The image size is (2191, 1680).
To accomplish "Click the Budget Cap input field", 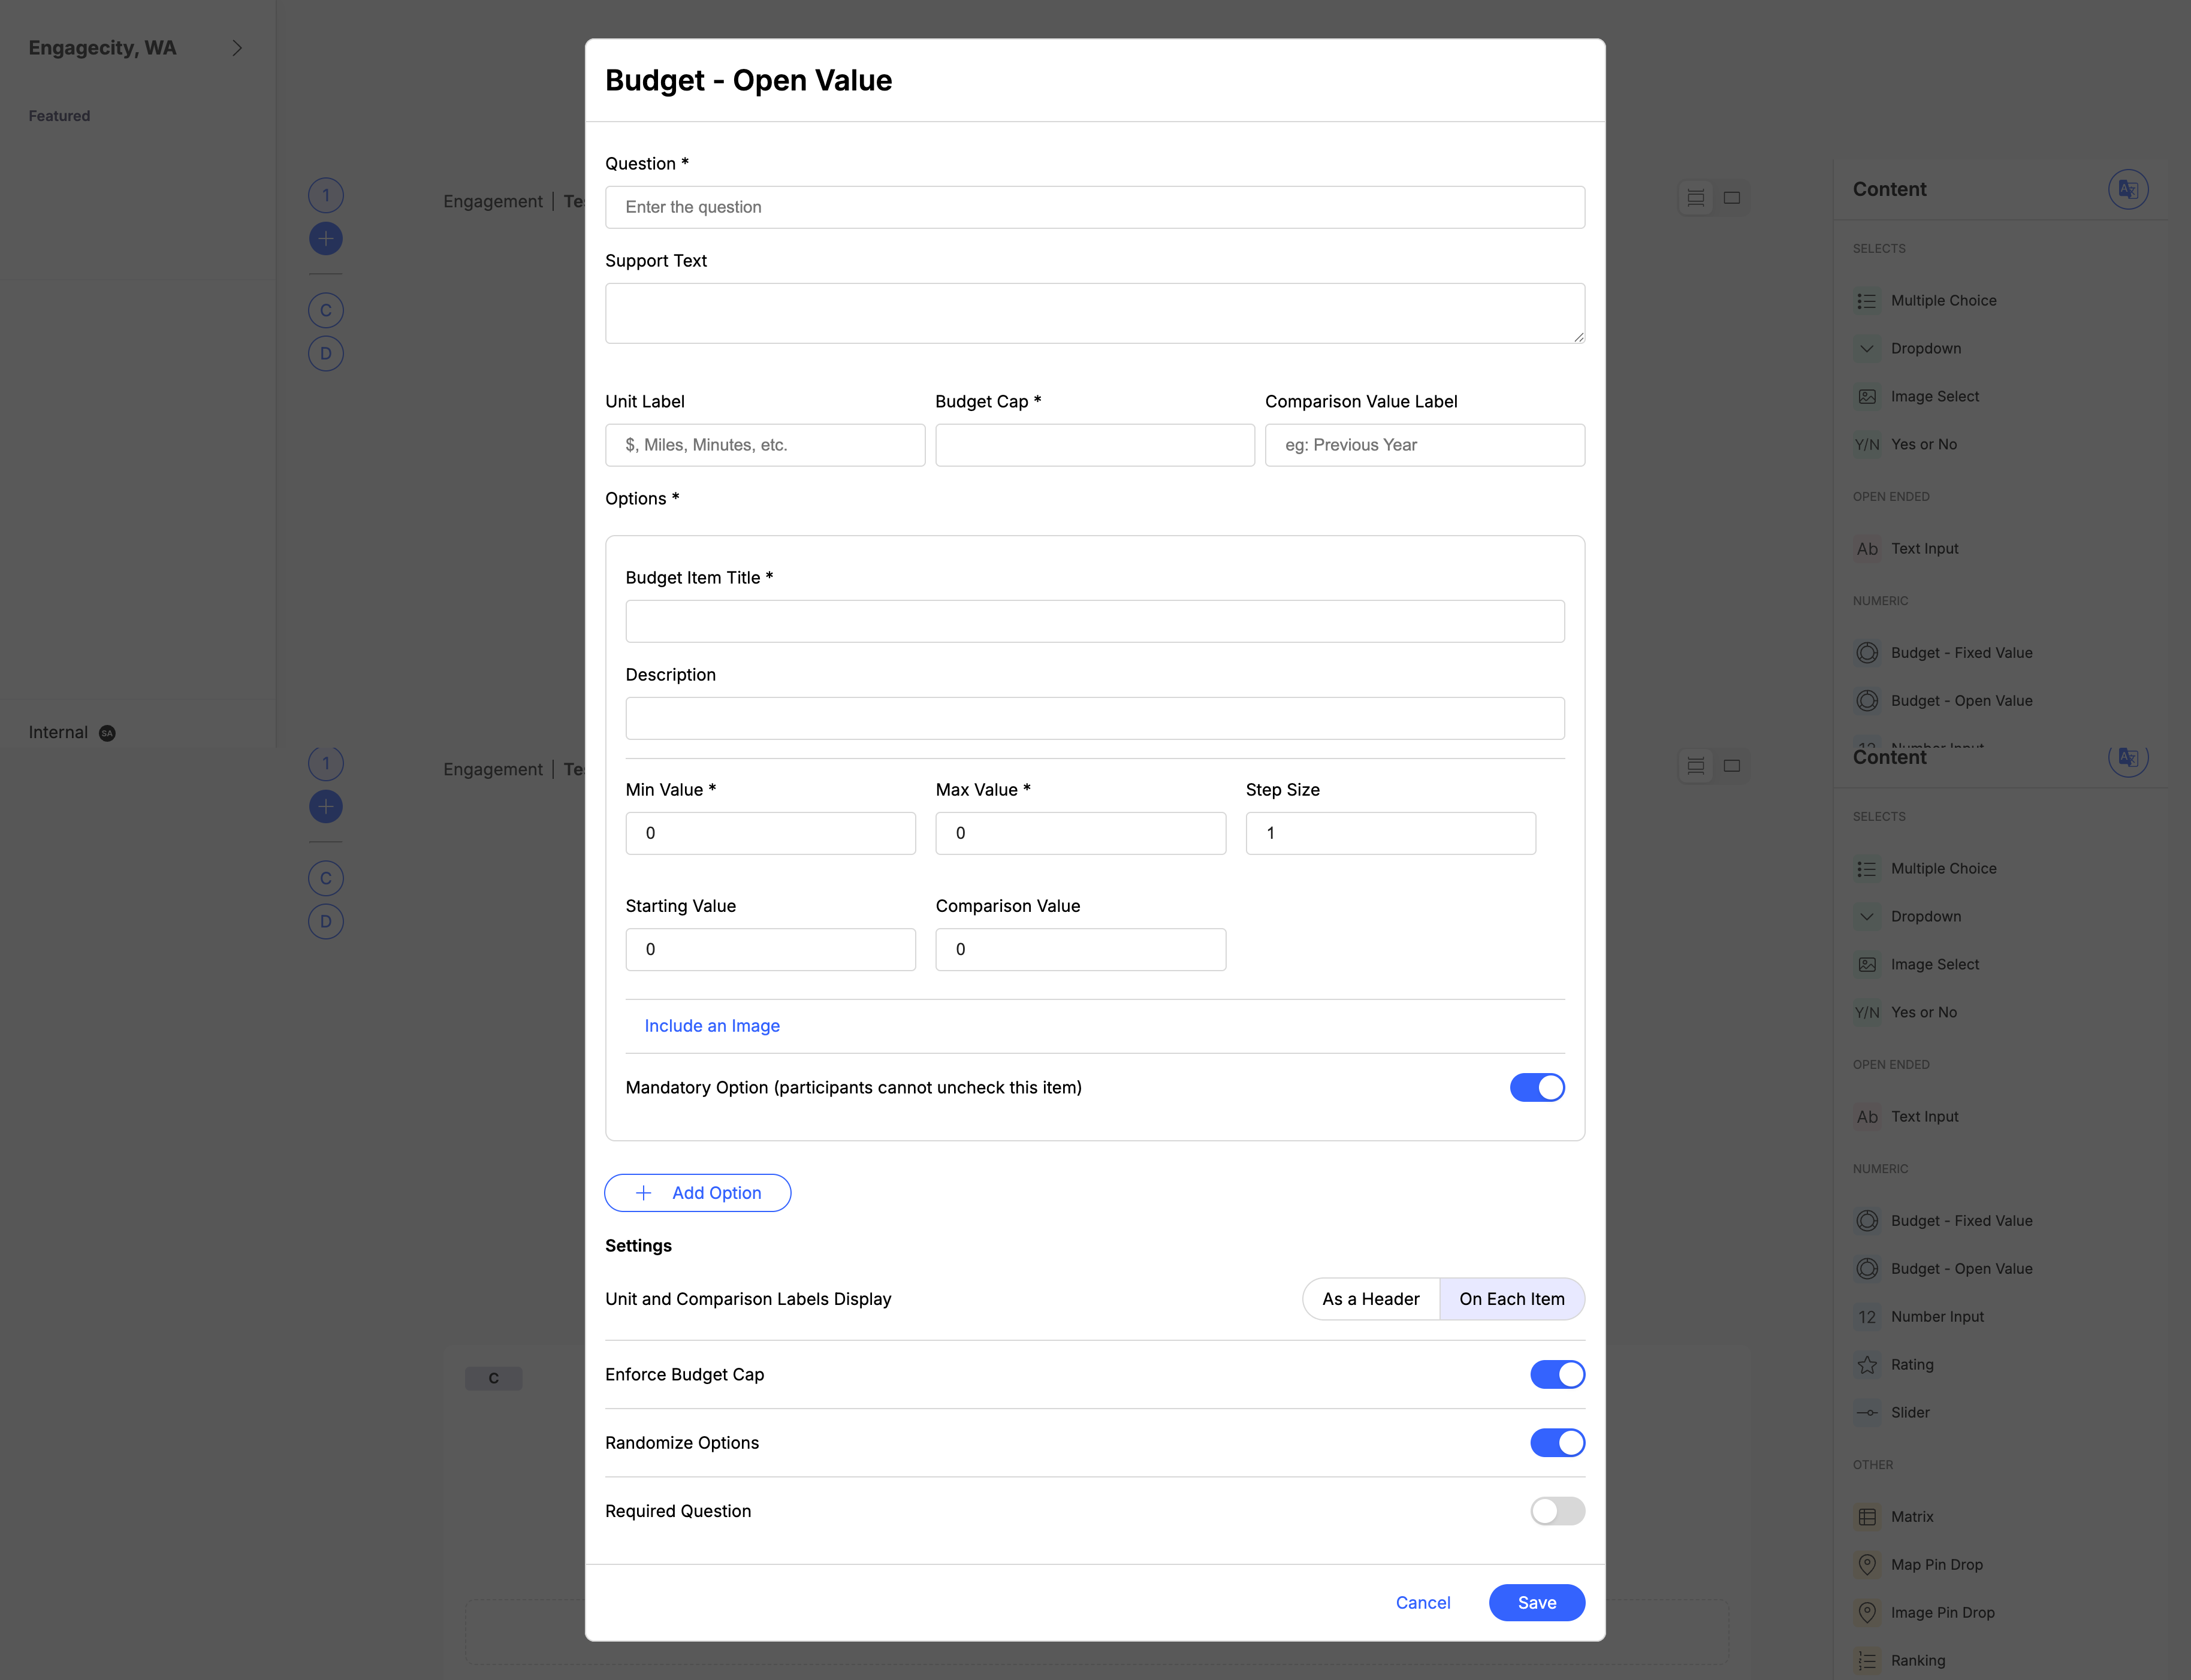I will click(1094, 445).
